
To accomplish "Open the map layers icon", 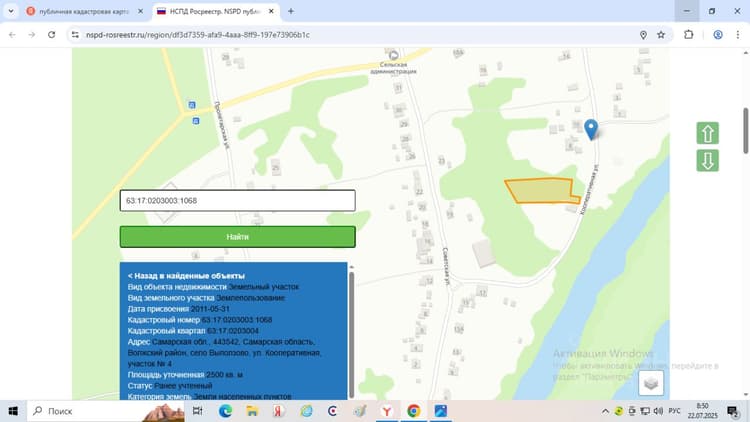I will [x=651, y=383].
